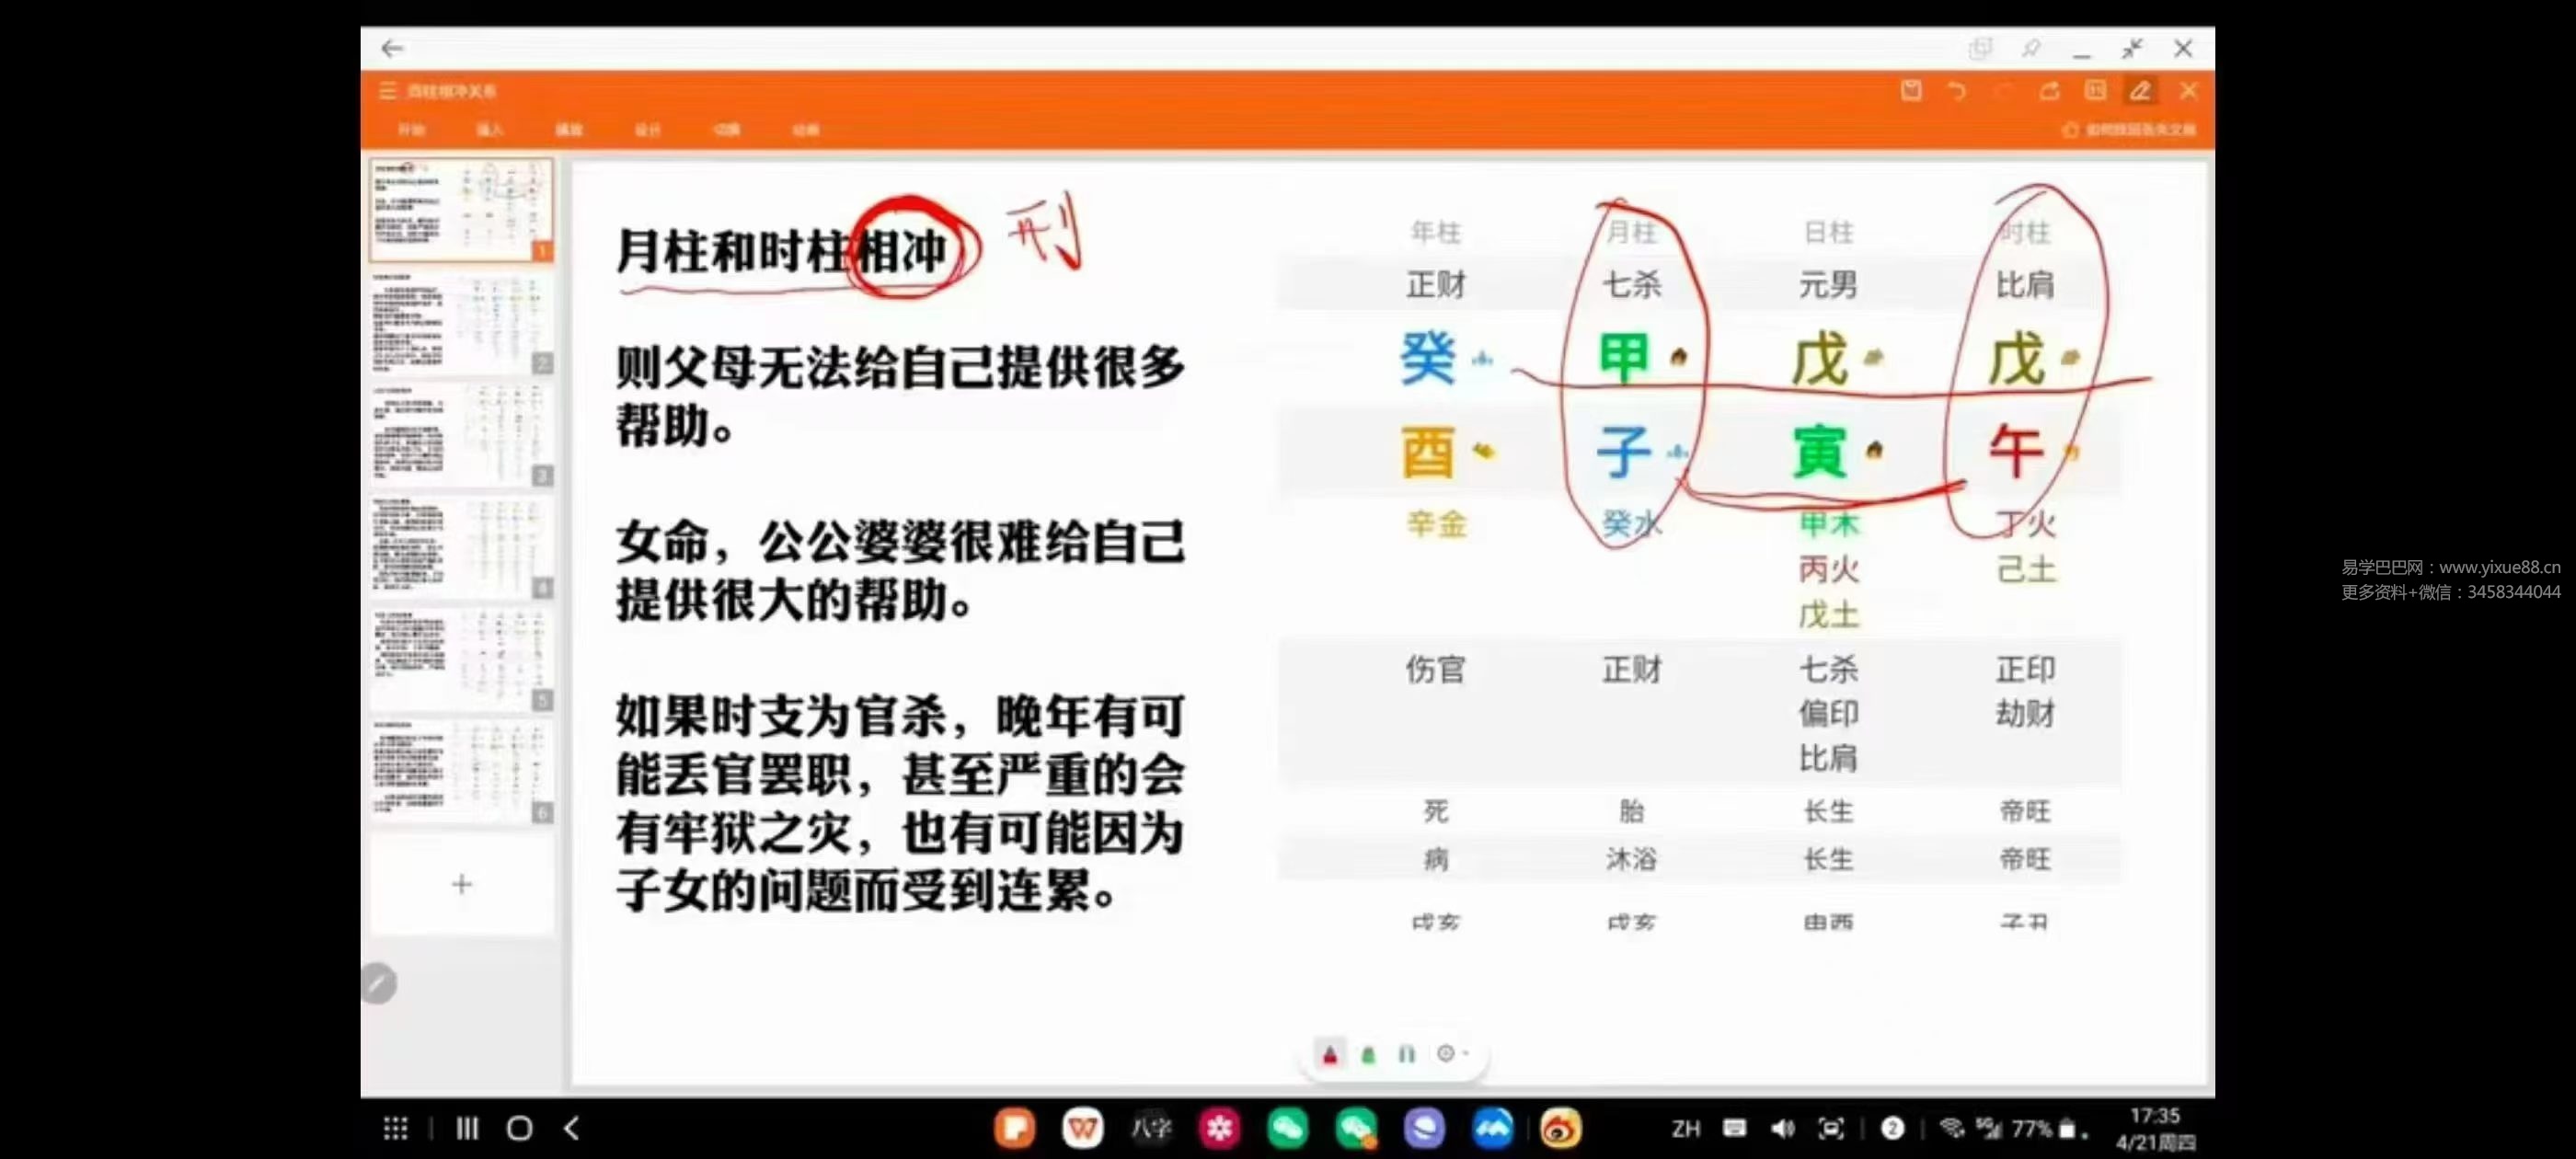Add a new slide with plus button
The width and height of the screenshot is (2576, 1159).
pyautogui.click(x=462, y=884)
